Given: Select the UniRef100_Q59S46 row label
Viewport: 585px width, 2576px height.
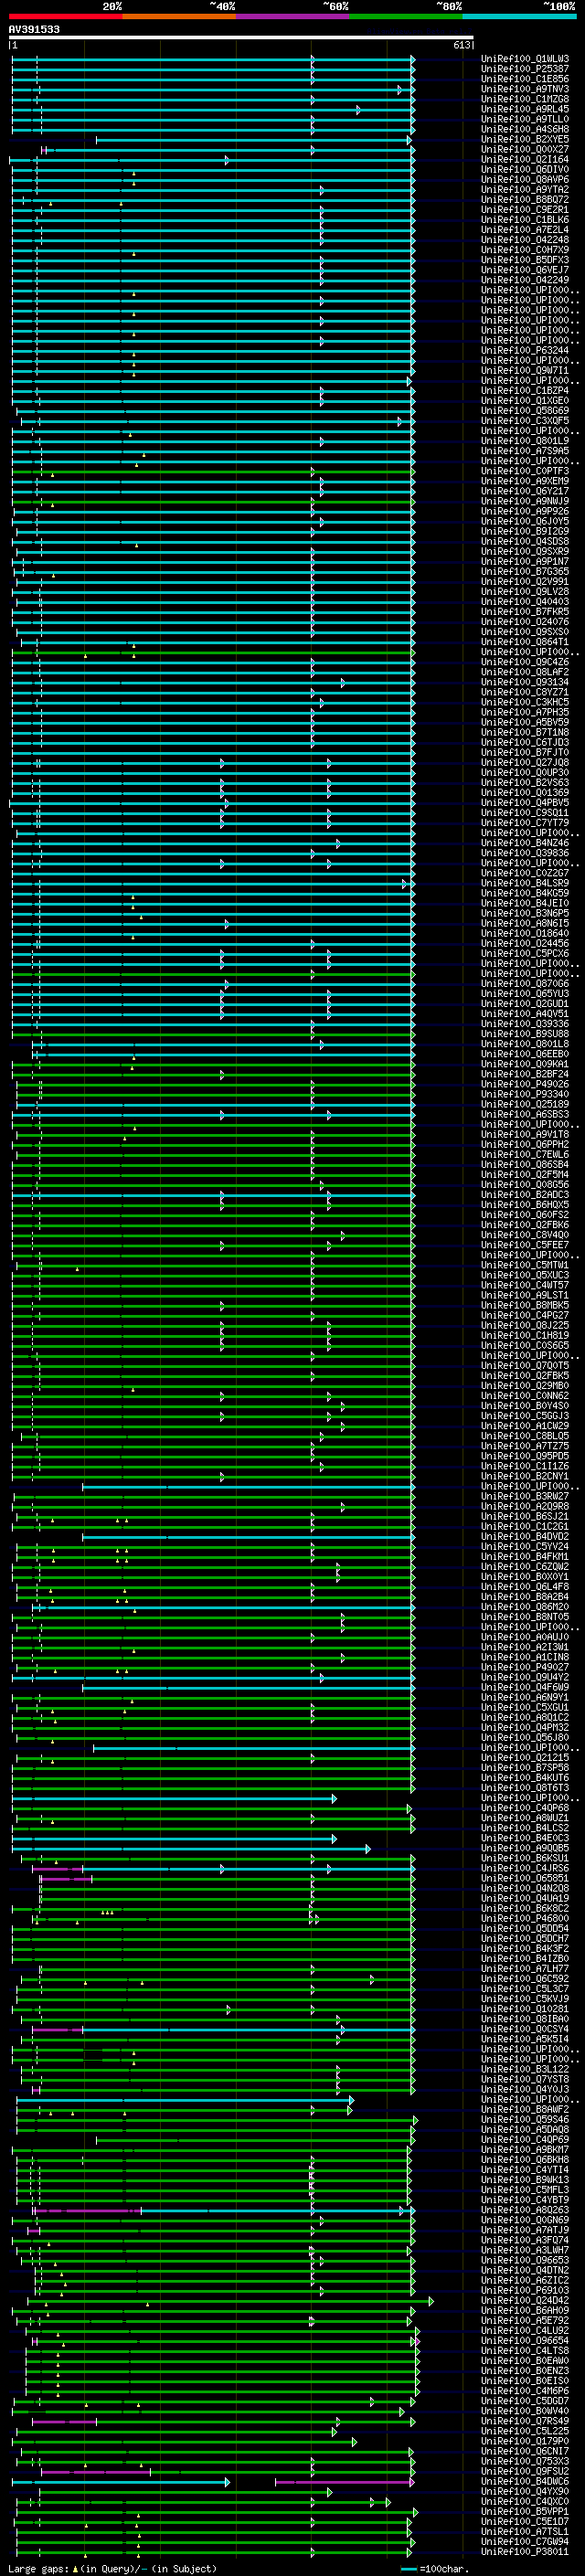Looking at the screenshot, I should pos(525,2119).
